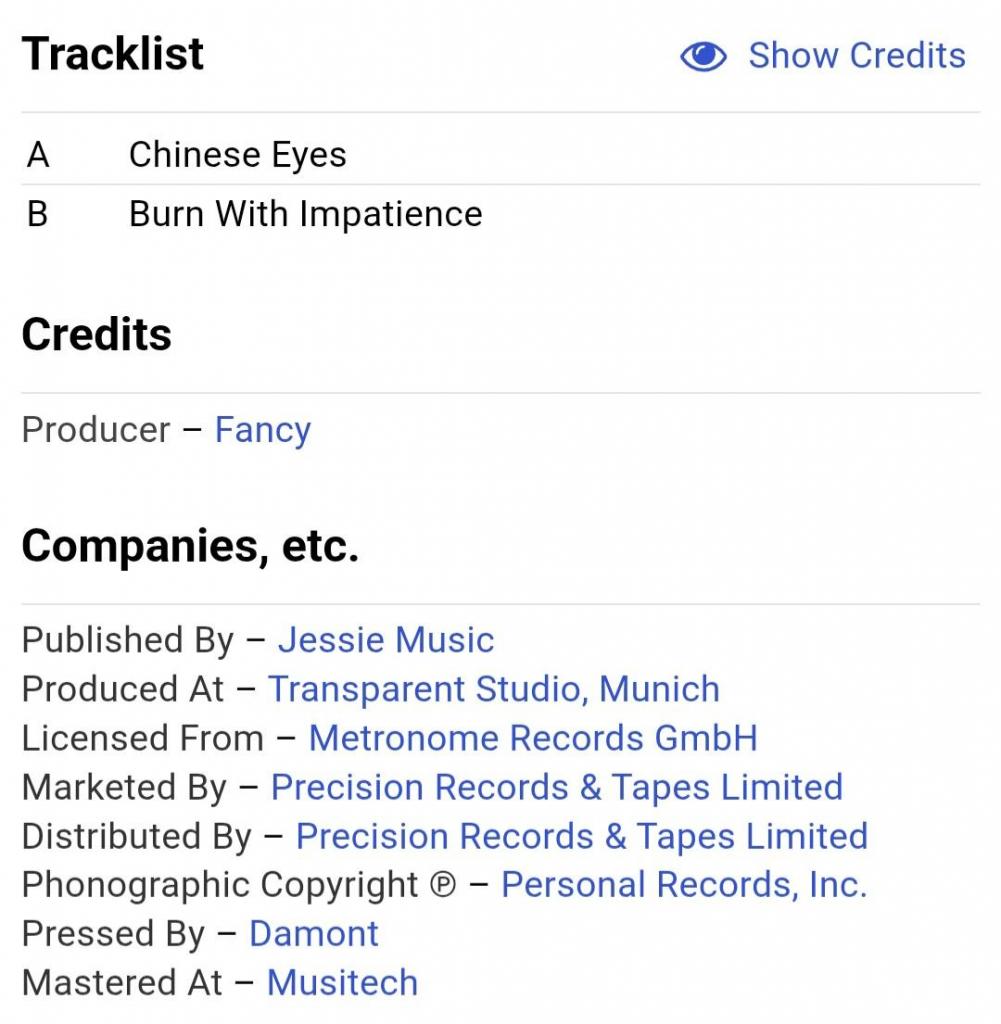Screen dimensions: 1001x1024
Task: Click track position A in tracklist
Action: point(38,155)
